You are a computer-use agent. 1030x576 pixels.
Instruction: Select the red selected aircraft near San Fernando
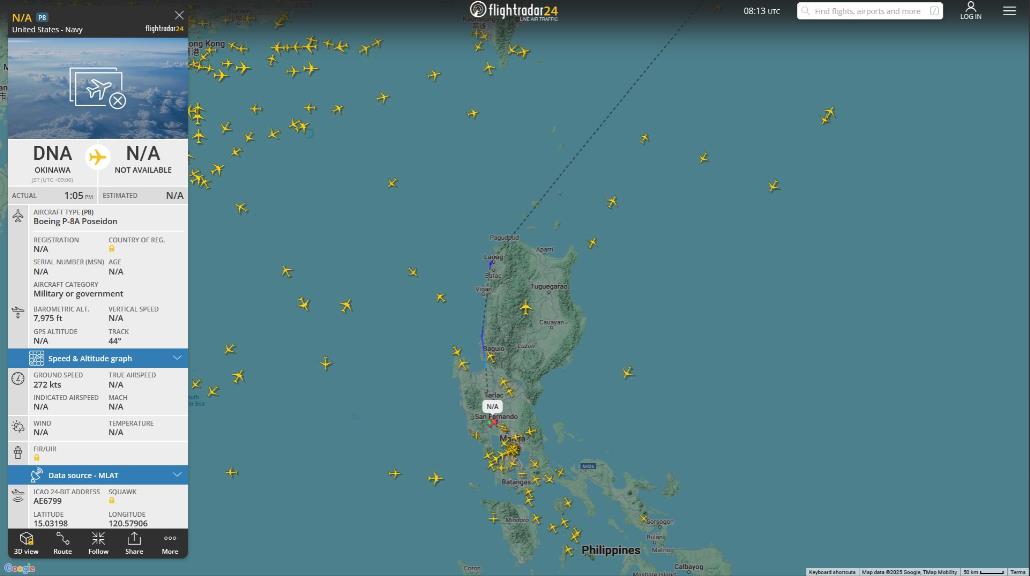[x=494, y=422]
